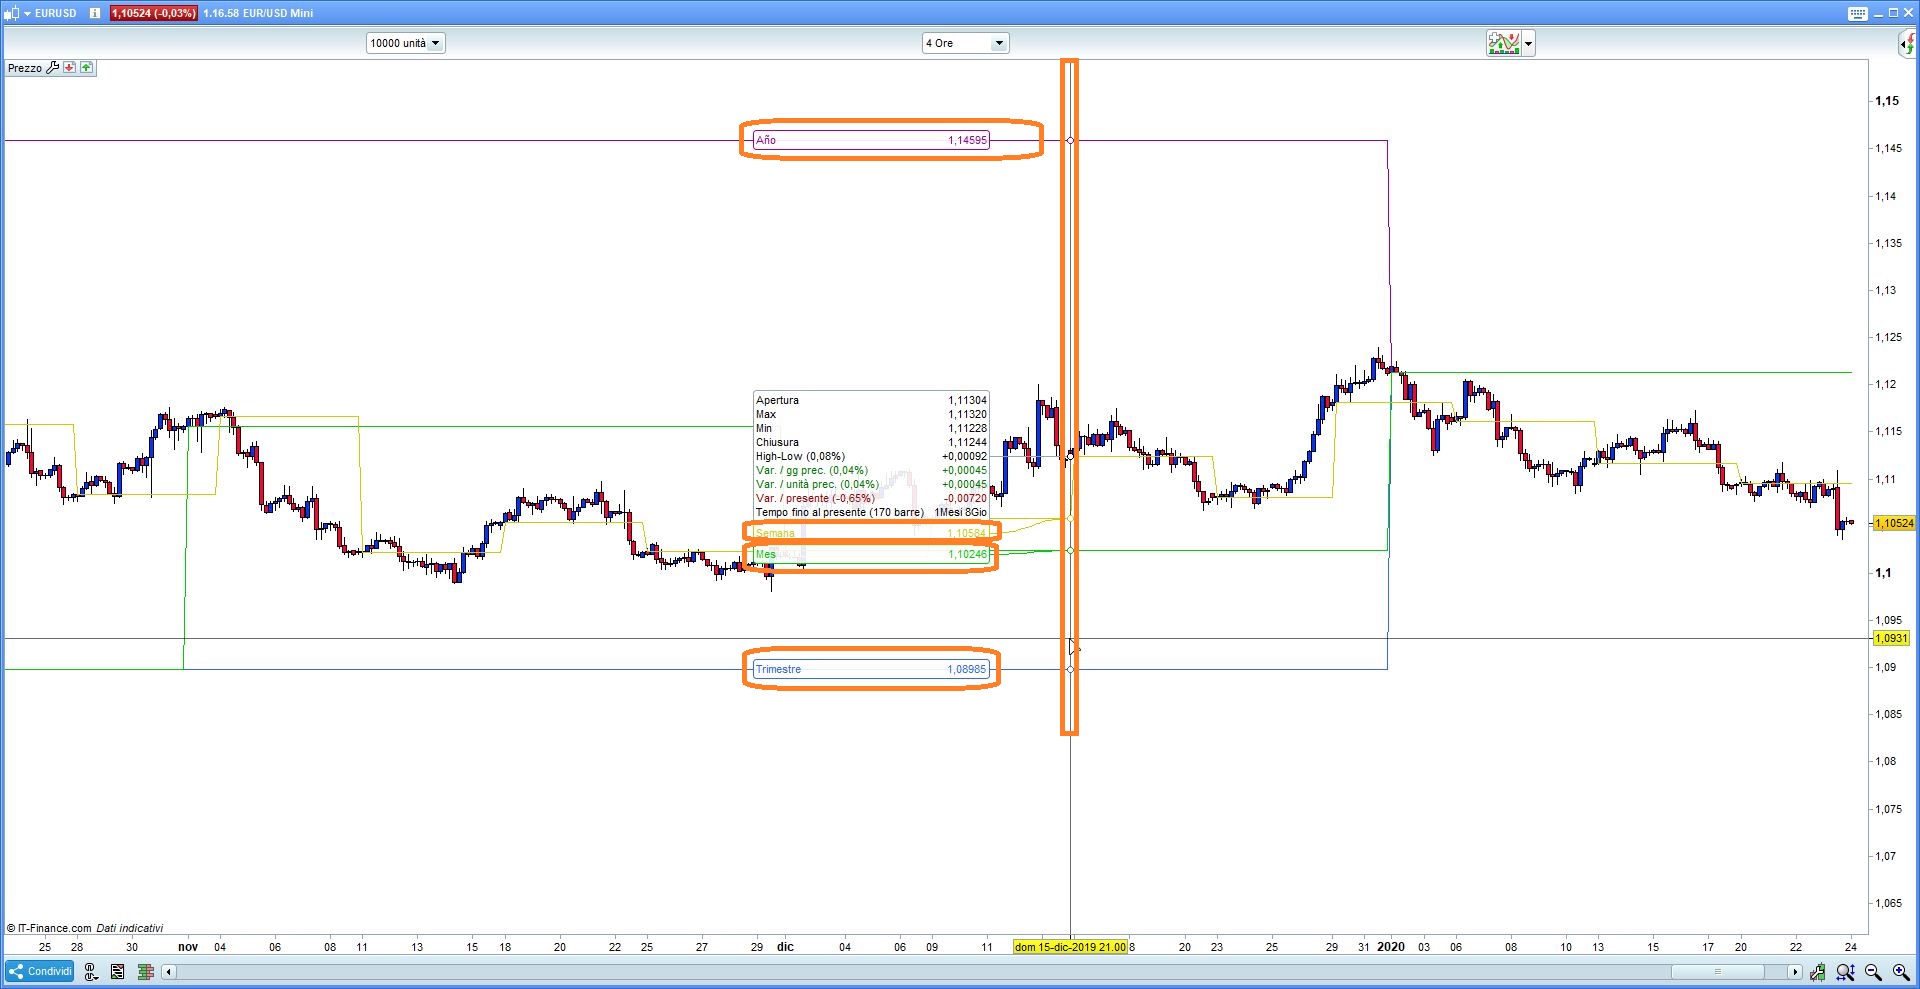Click the add indicator chart icon
This screenshot has height=989, width=1920.
[x=1503, y=43]
